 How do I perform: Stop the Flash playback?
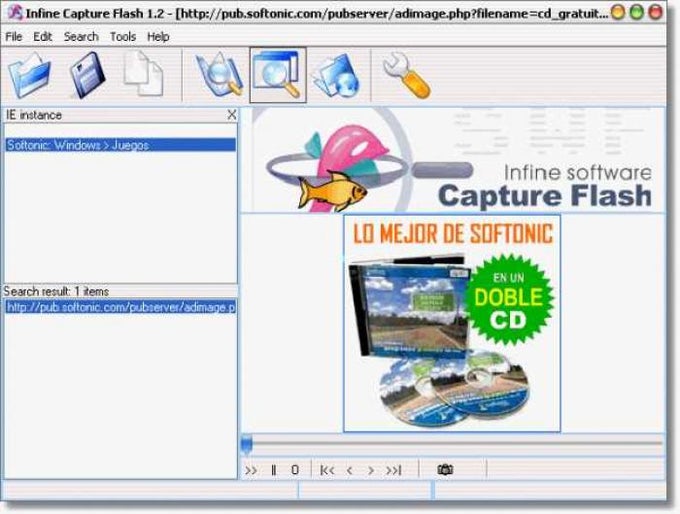coord(295,470)
